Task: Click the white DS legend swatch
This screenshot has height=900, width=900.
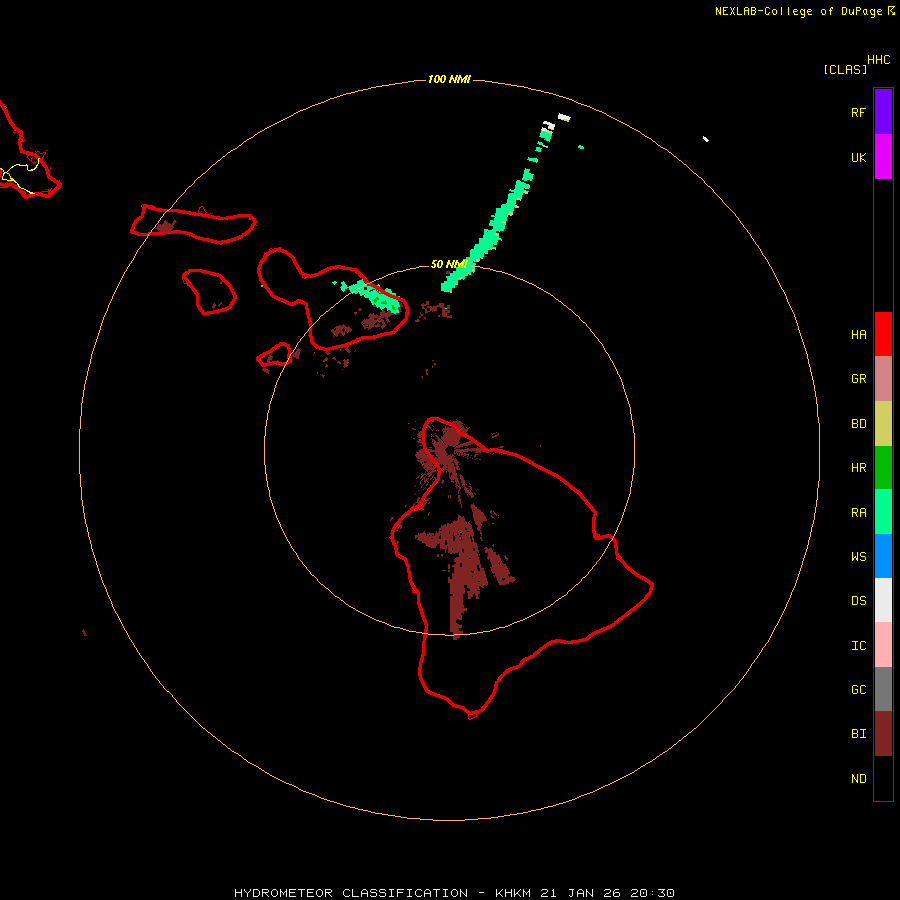Action: 883,600
